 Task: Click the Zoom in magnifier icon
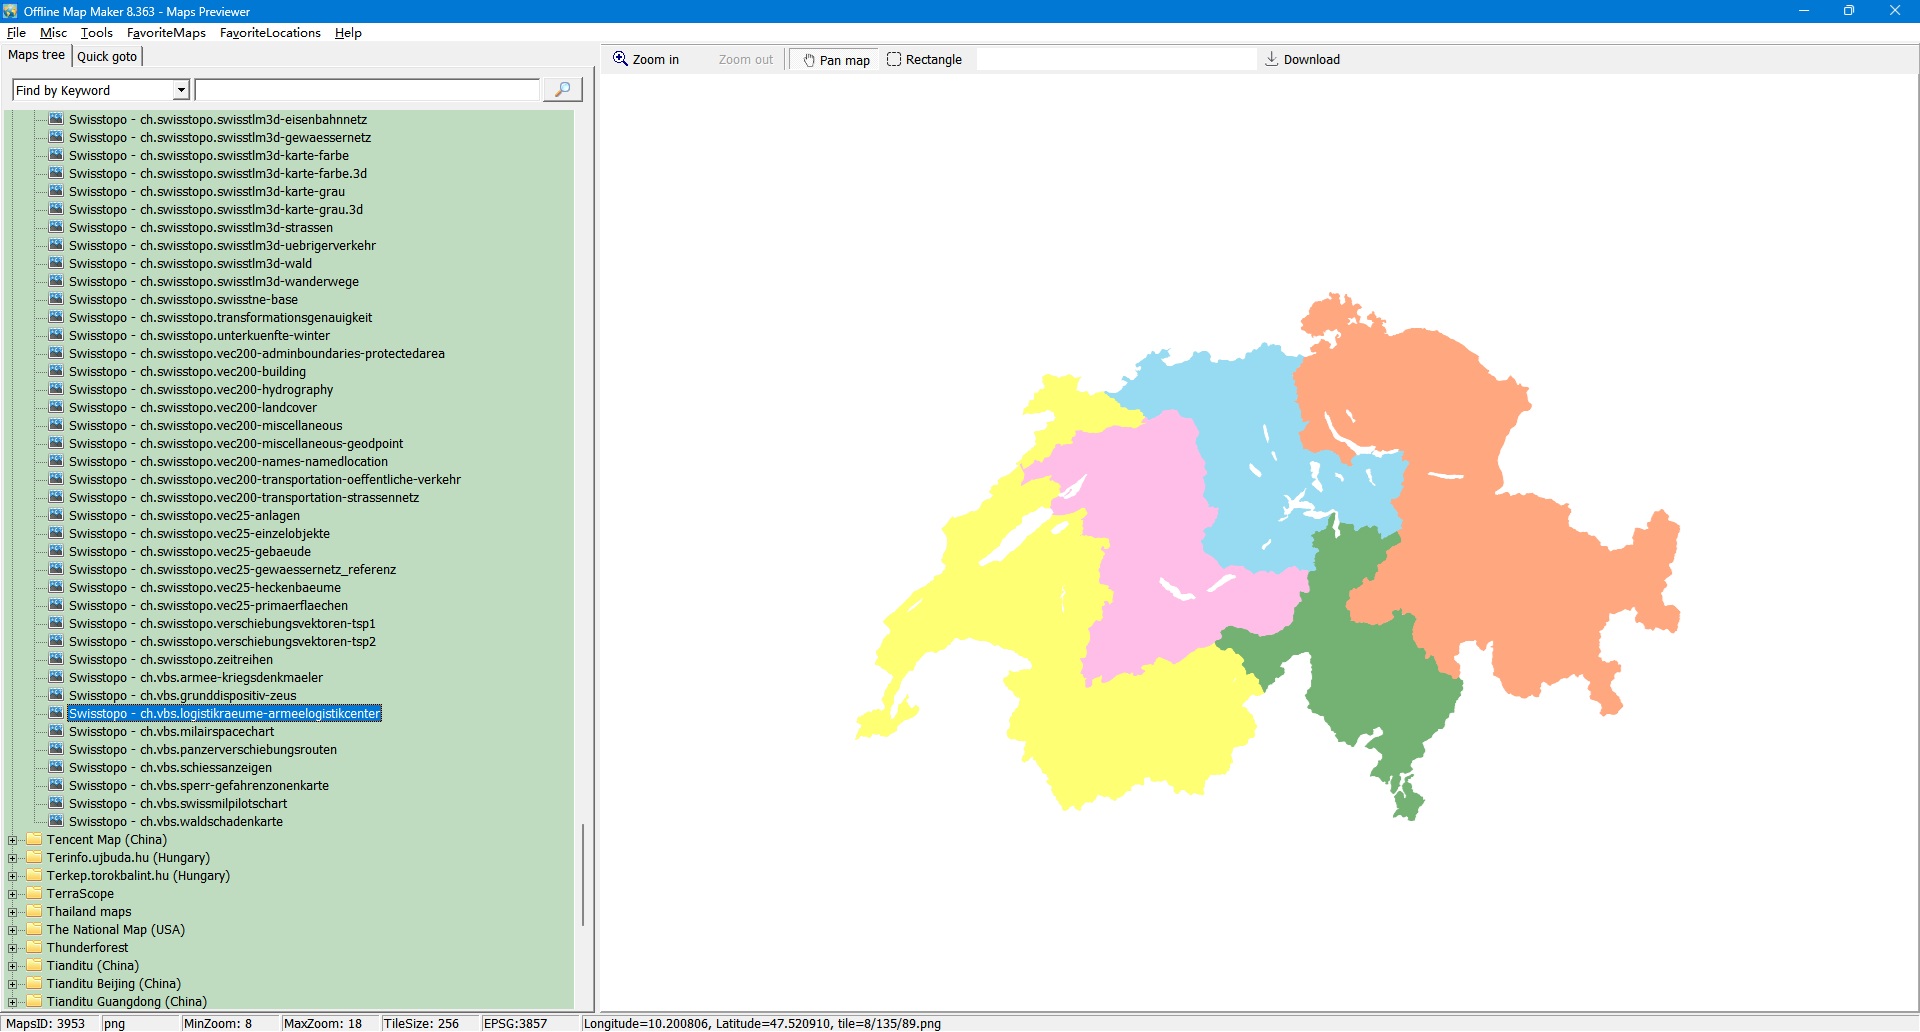[x=620, y=59]
